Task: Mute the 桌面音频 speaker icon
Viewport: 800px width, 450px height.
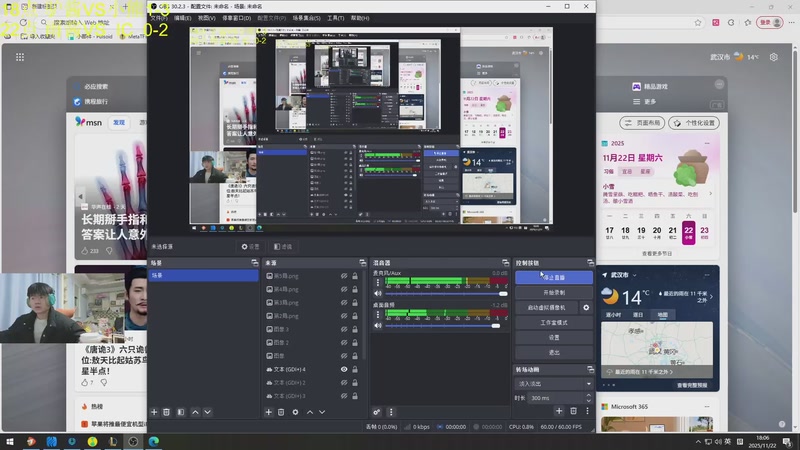Action: (378, 326)
